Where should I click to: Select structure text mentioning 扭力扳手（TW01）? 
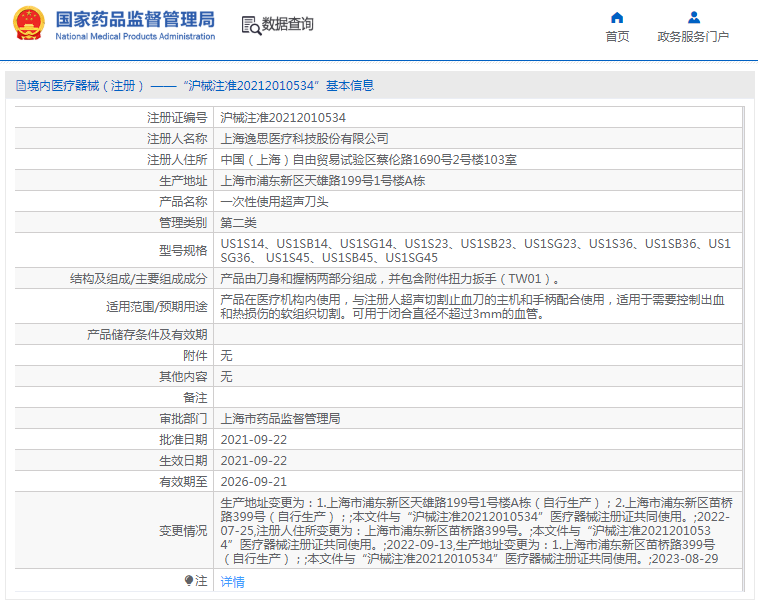390,279
